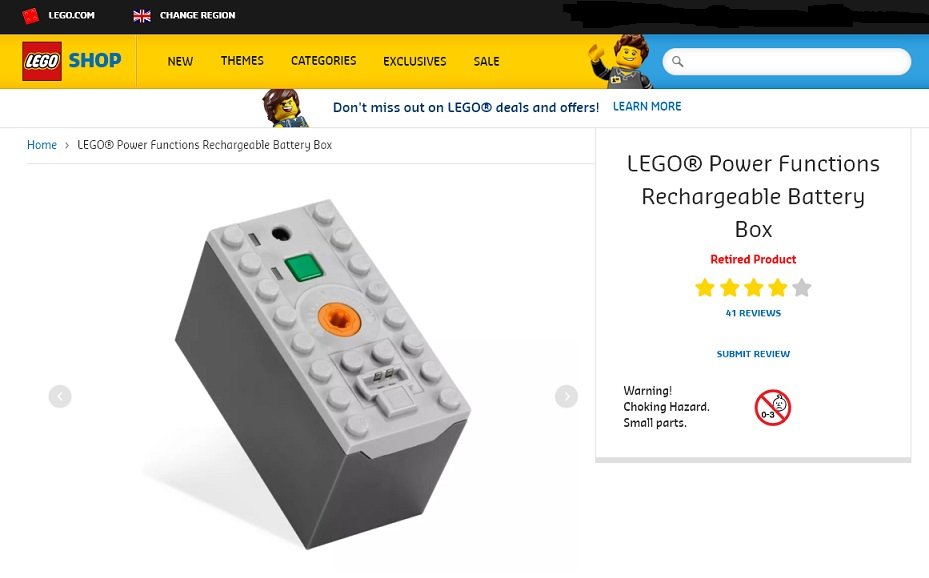The width and height of the screenshot is (929, 578).
Task: Open the Sale menu item
Action: coord(486,62)
